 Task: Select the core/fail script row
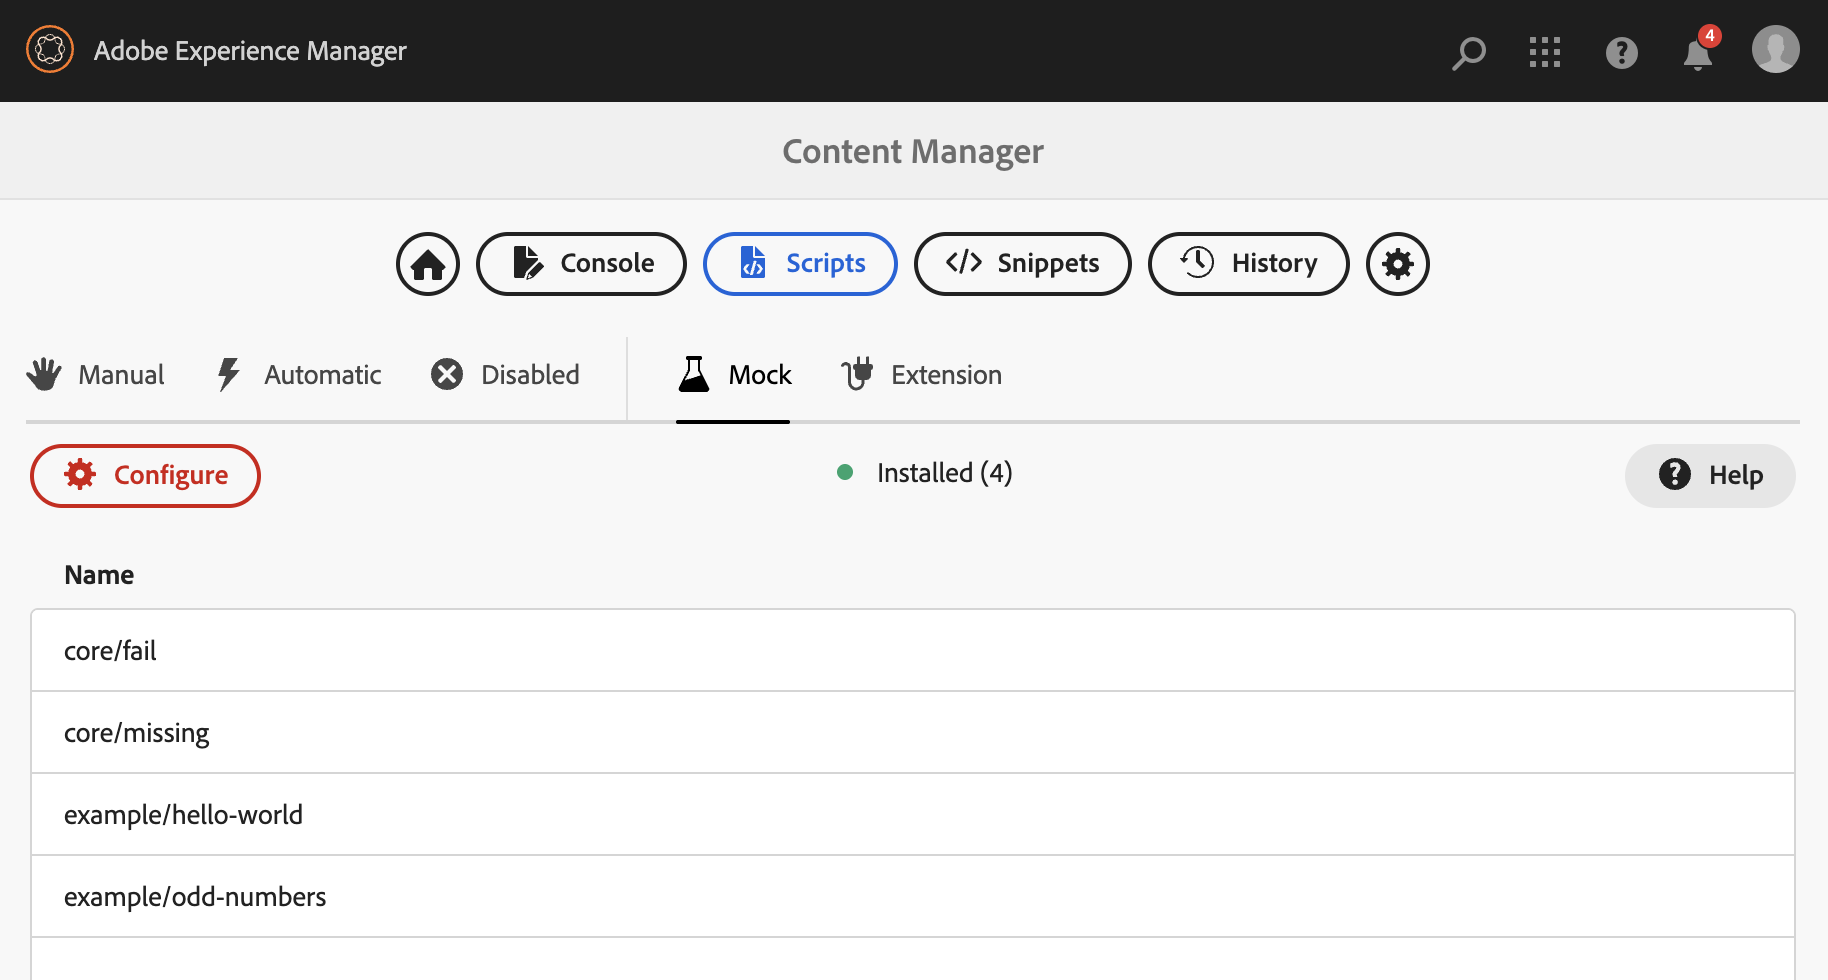[x=913, y=651]
